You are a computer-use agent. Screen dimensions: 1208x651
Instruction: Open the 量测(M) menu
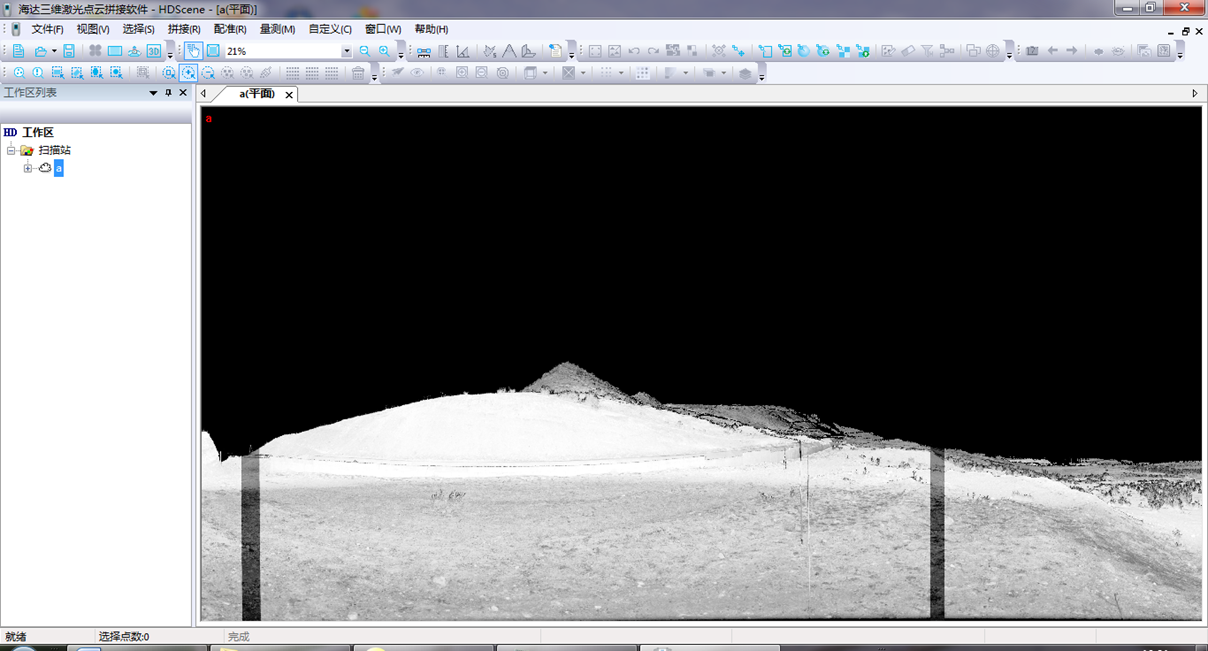pos(277,29)
